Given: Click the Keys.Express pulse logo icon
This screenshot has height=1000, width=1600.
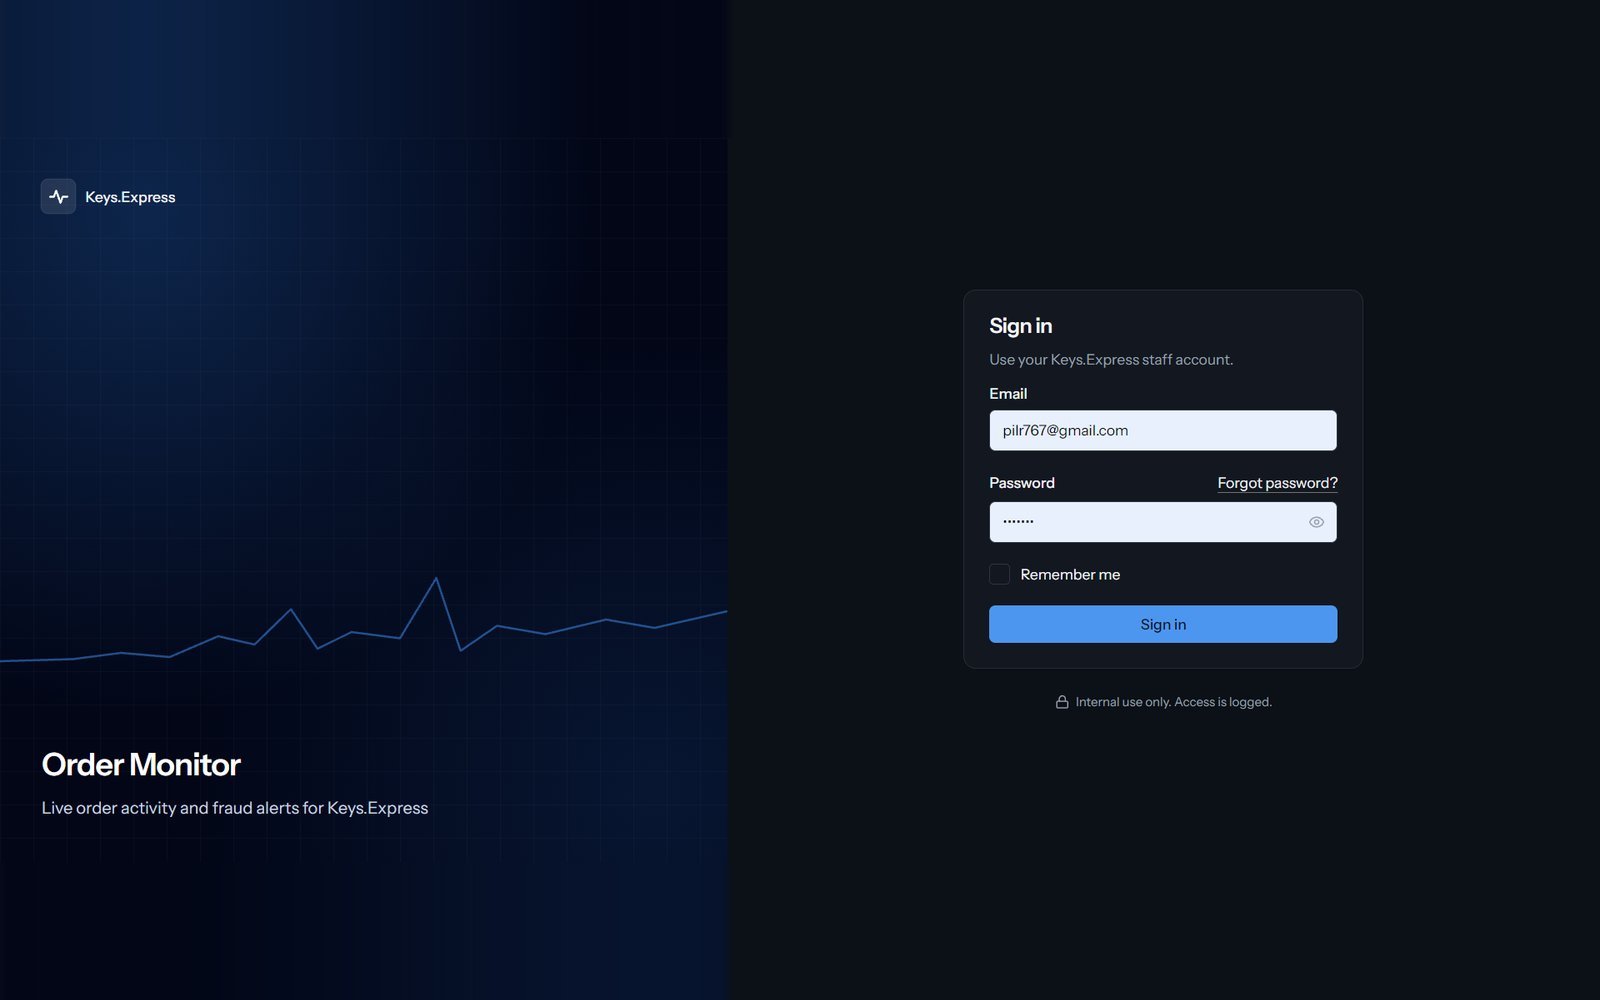Looking at the screenshot, I should 58,197.
